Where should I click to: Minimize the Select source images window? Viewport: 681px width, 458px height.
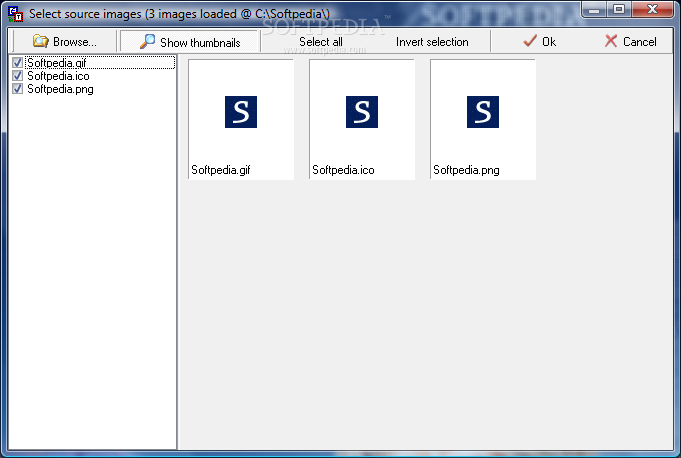[x=595, y=9]
